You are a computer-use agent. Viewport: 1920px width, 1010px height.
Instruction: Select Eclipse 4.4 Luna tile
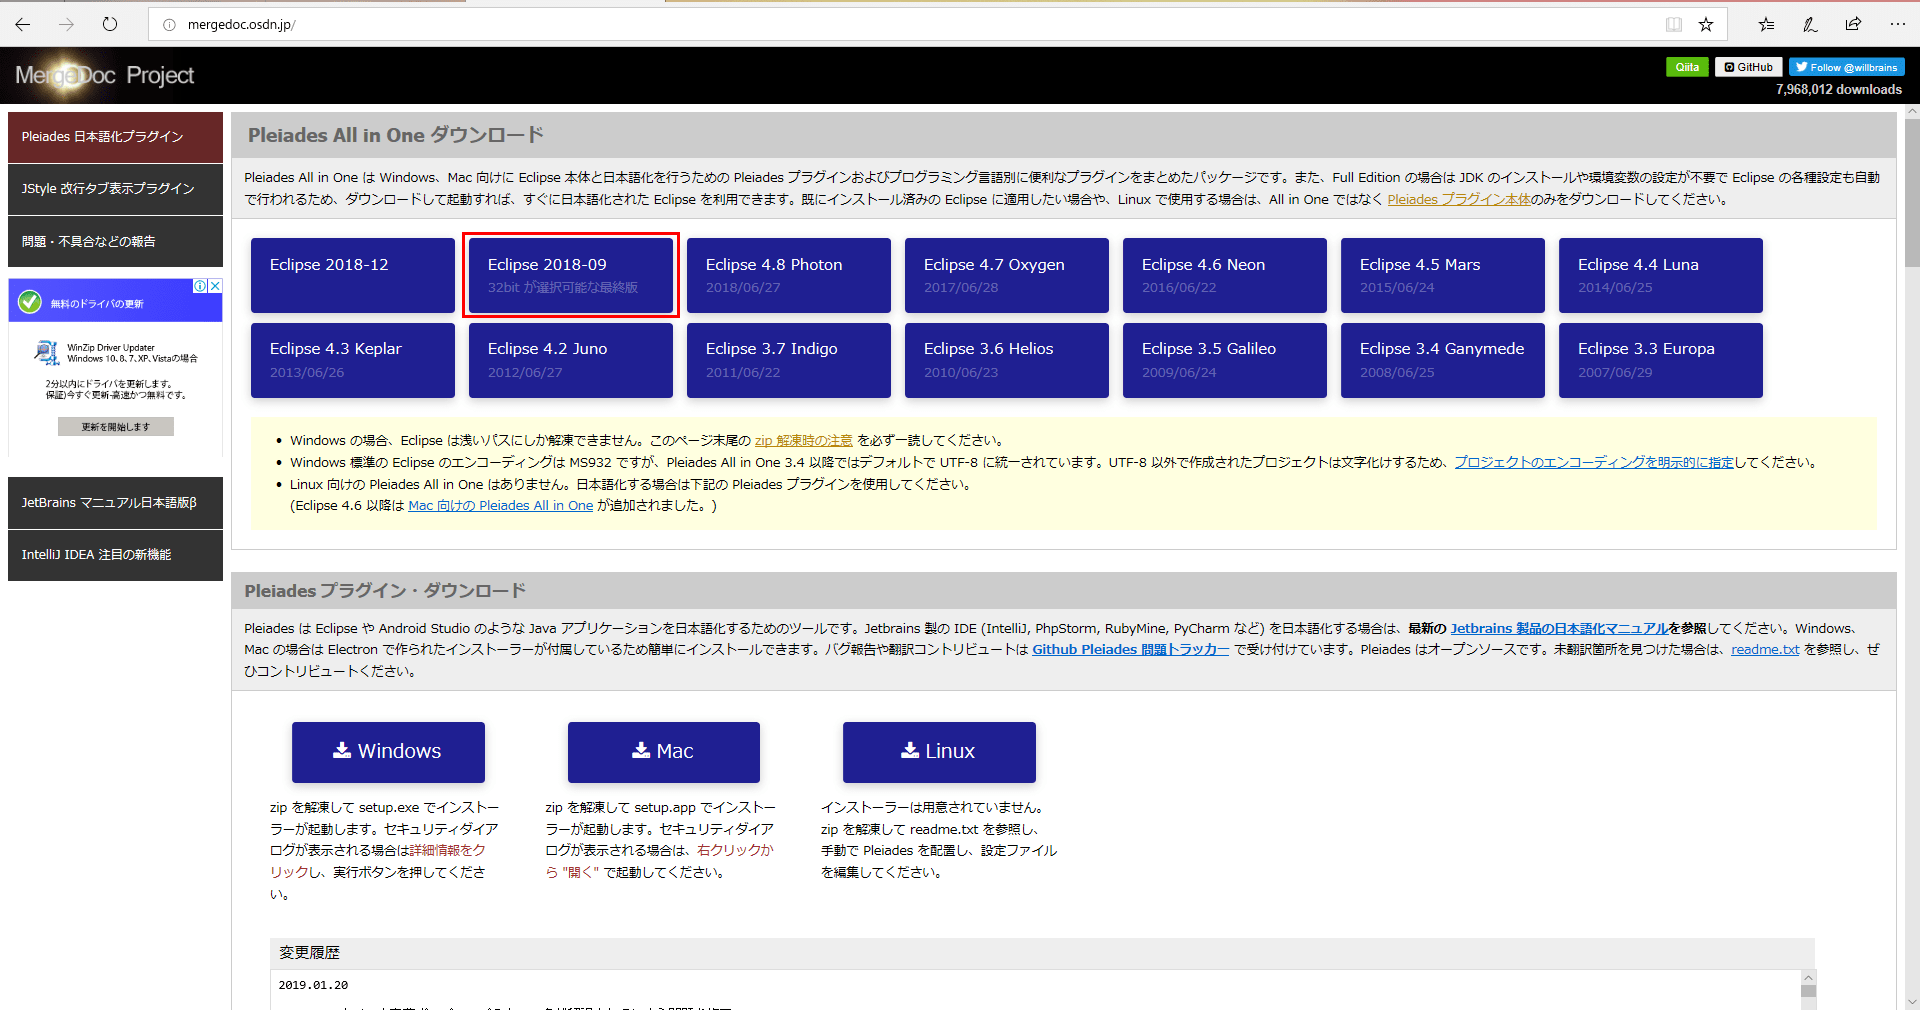pos(1661,275)
